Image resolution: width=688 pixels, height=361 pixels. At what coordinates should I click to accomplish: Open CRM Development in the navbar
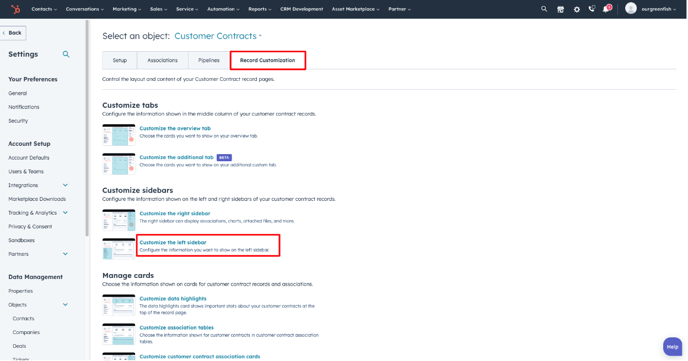pyautogui.click(x=301, y=9)
